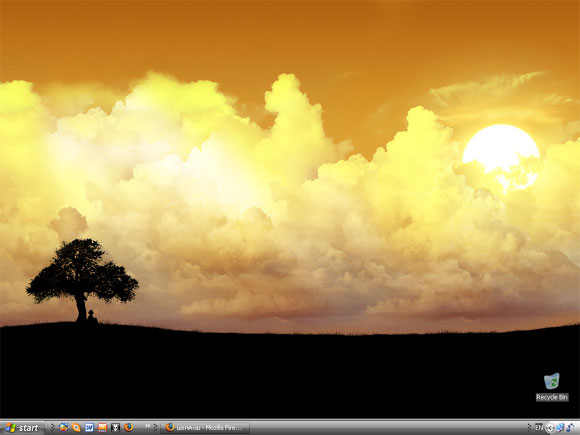Switch to the Mozilla Firefox taskbar window
This screenshot has width=580, height=435.
[205, 428]
